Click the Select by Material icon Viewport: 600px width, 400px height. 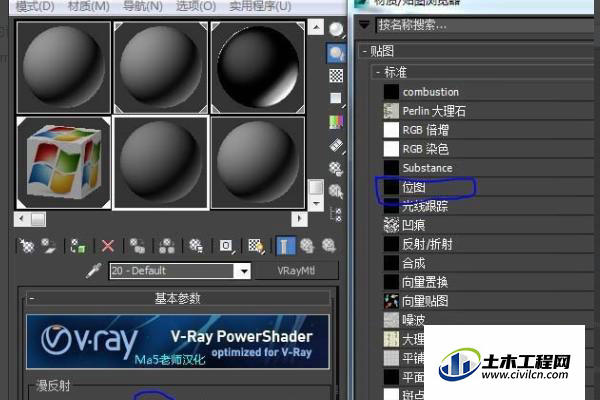(x=336, y=191)
